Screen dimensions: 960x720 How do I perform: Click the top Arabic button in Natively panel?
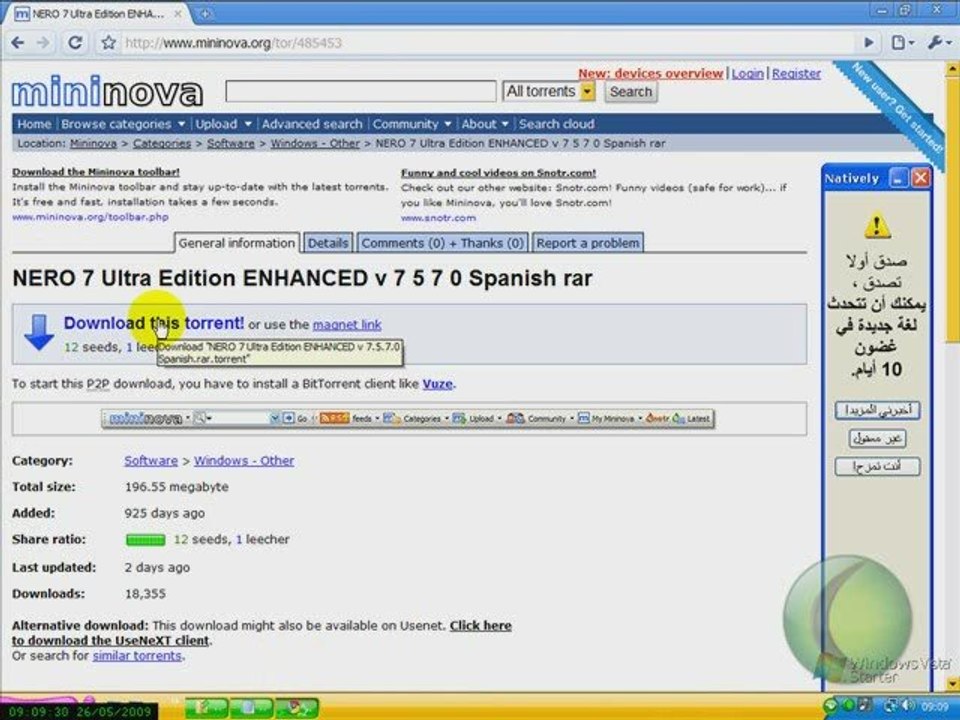[x=877, y=410]
